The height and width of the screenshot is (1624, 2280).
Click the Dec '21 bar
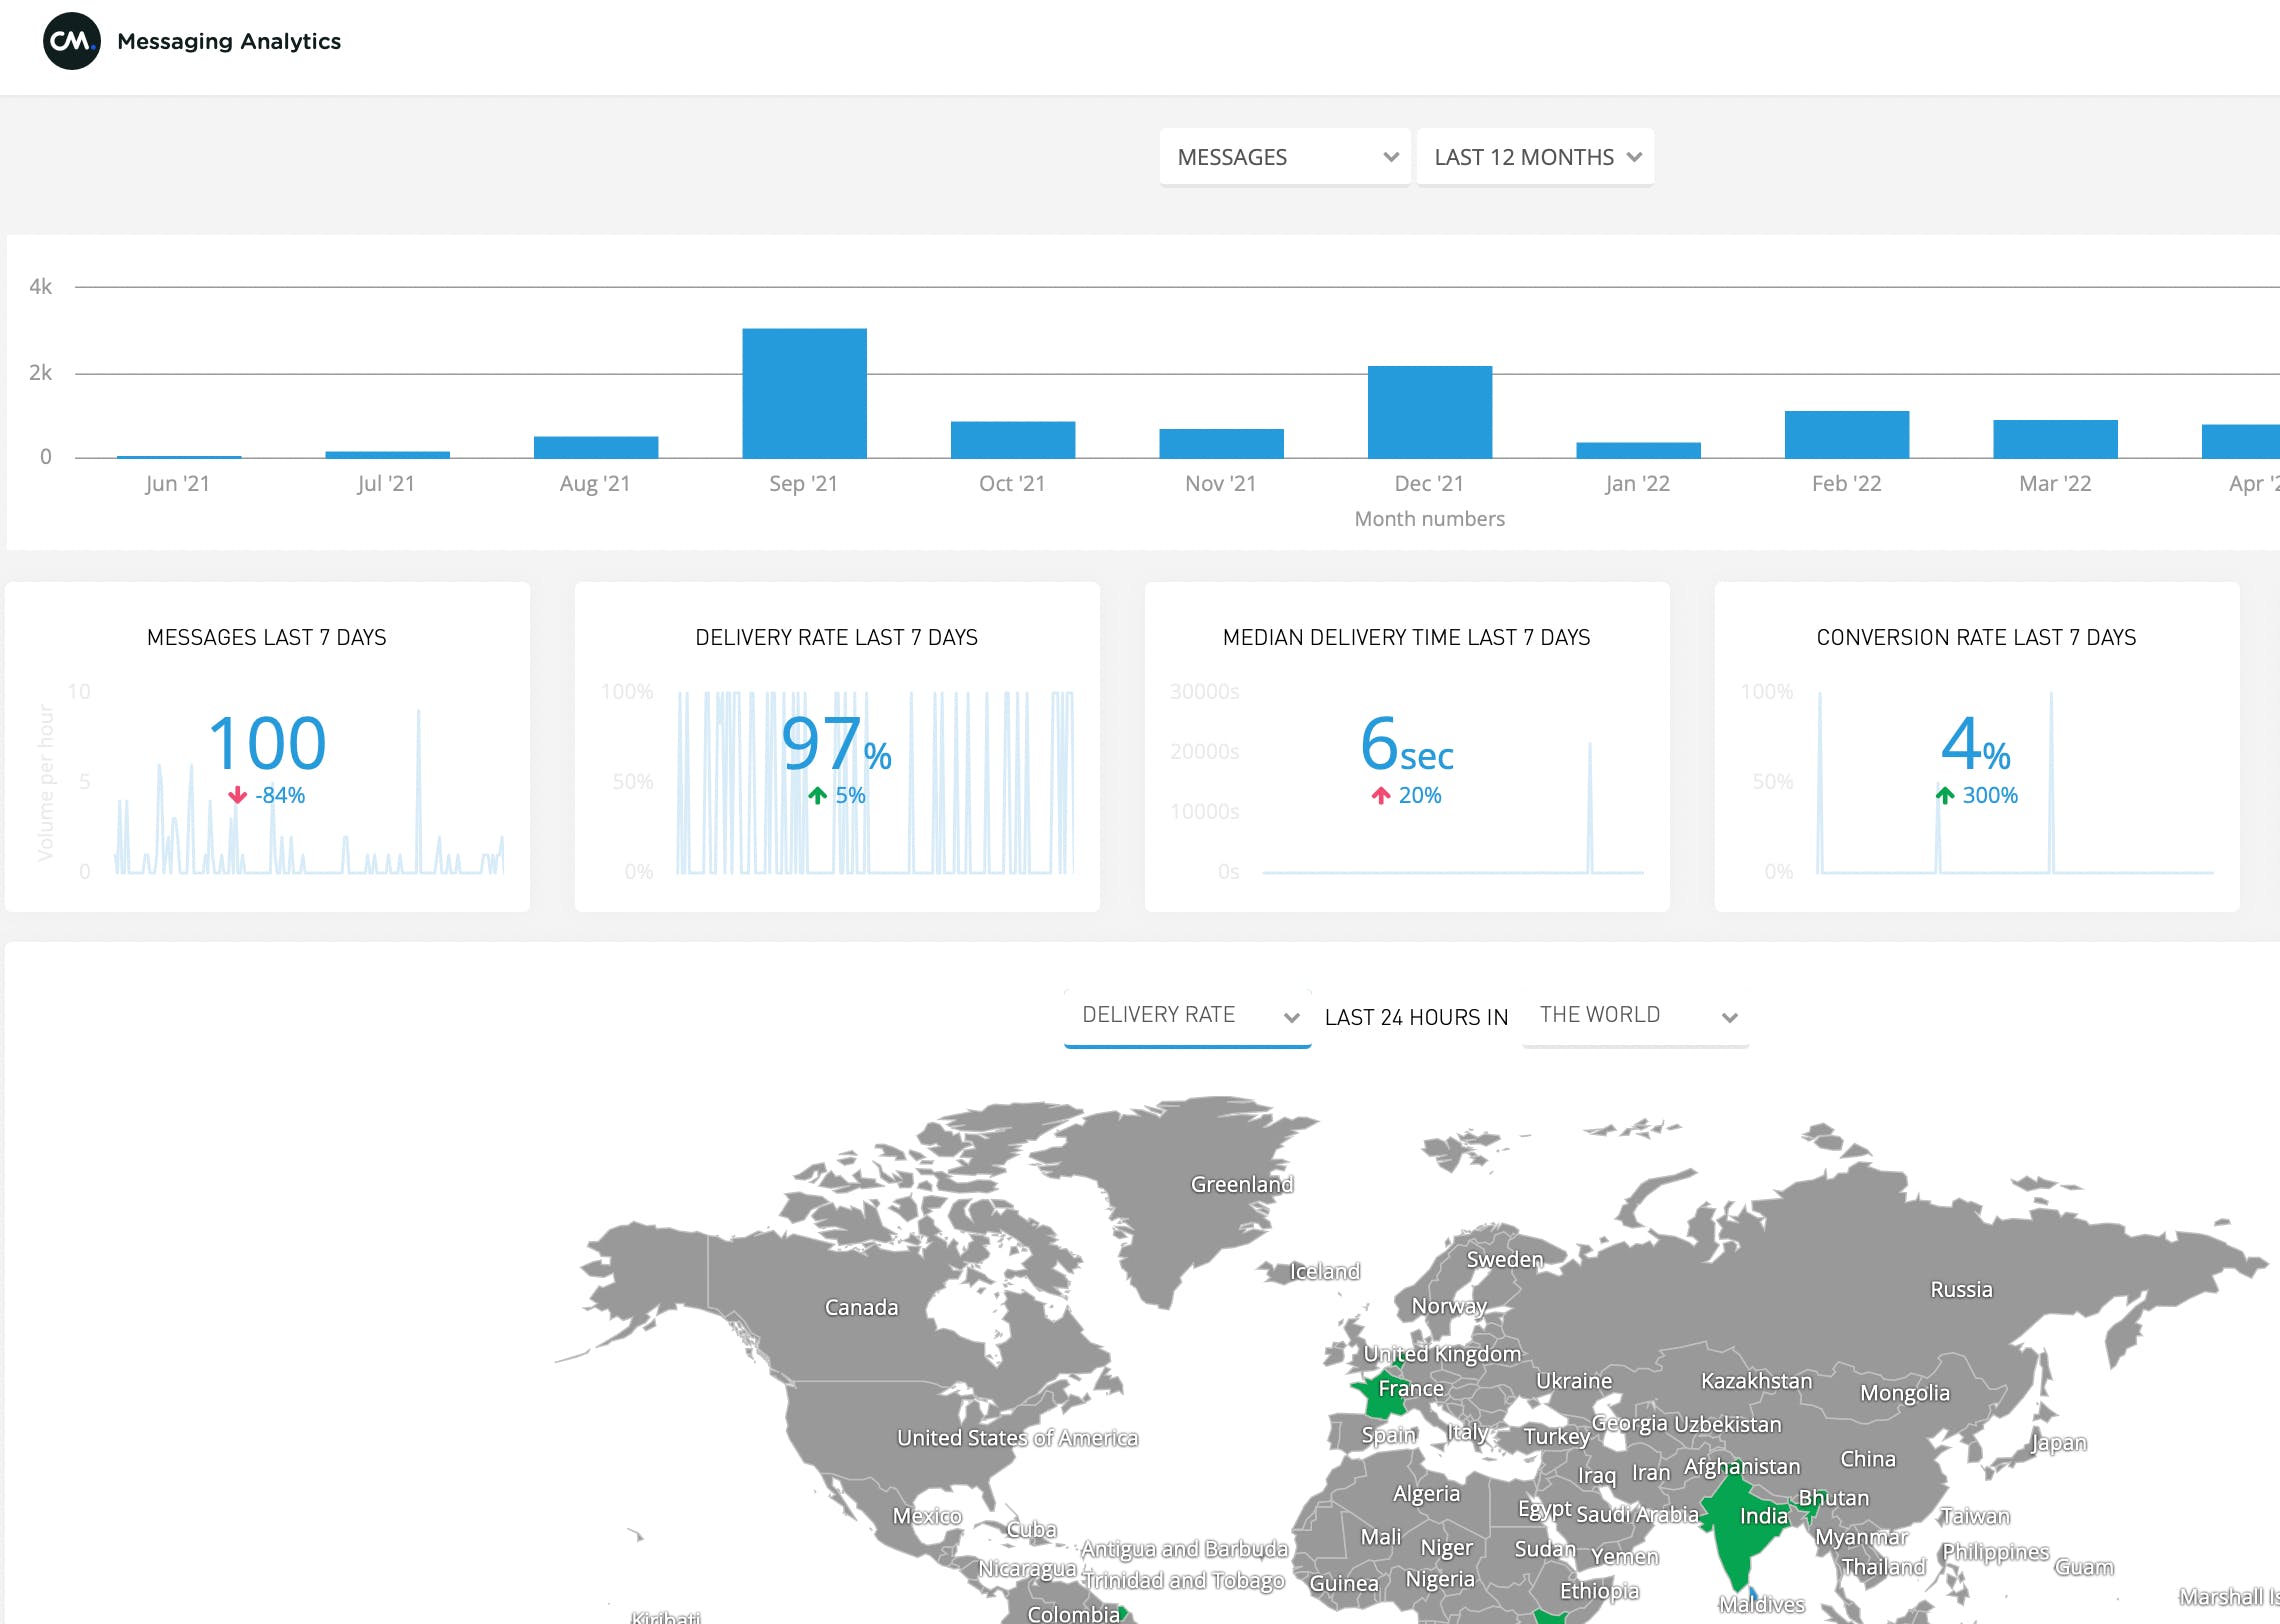click(1429, 412)
